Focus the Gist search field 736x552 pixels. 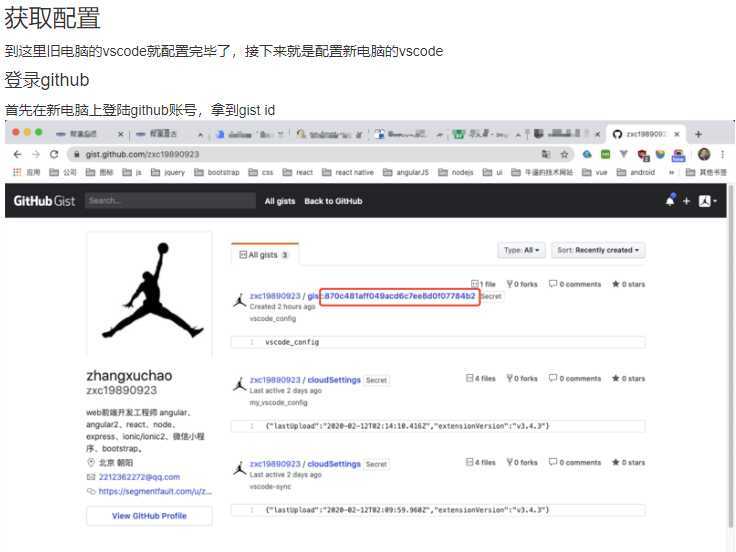pyautogui.click(x=170, y=201)
